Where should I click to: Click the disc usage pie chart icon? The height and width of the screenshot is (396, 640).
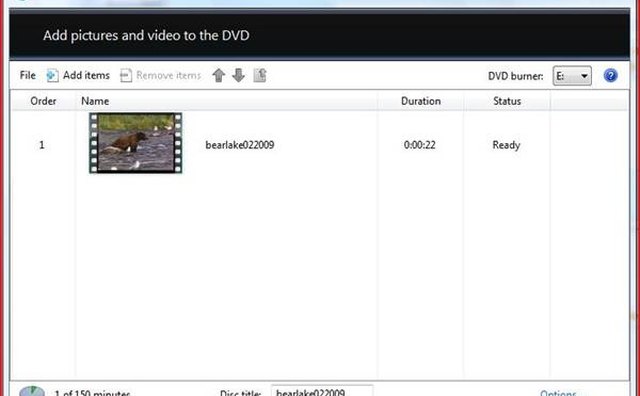coord(32,391)
